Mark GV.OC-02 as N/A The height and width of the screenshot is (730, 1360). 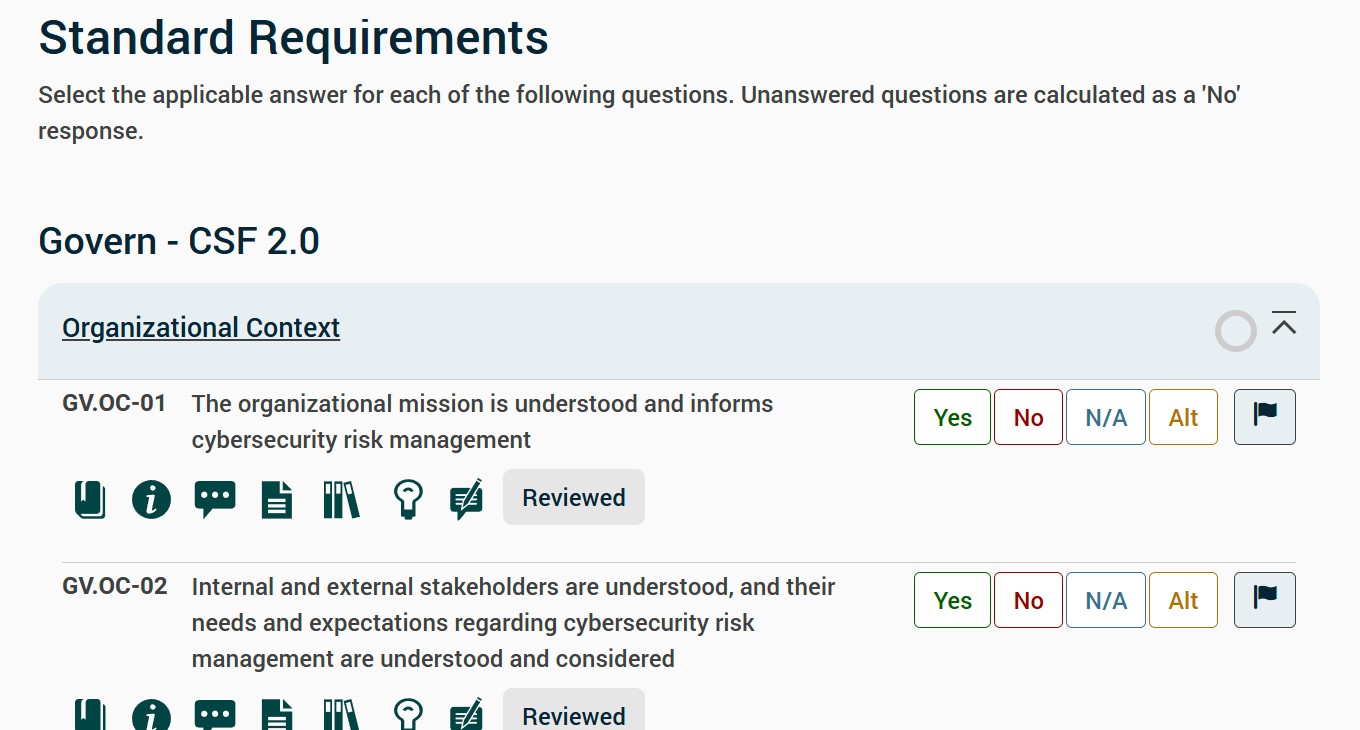pos(1106,600)
